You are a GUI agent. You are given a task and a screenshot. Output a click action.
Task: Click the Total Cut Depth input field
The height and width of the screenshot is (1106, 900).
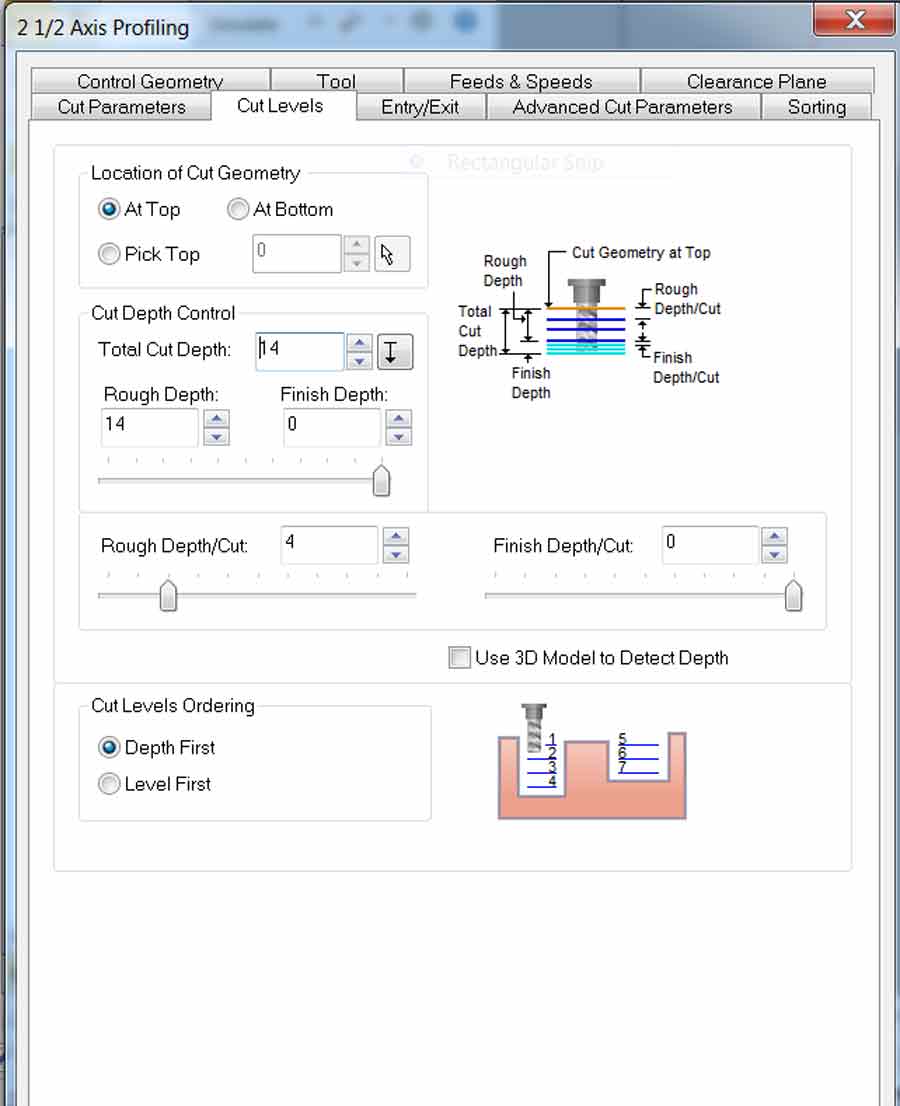300,351
